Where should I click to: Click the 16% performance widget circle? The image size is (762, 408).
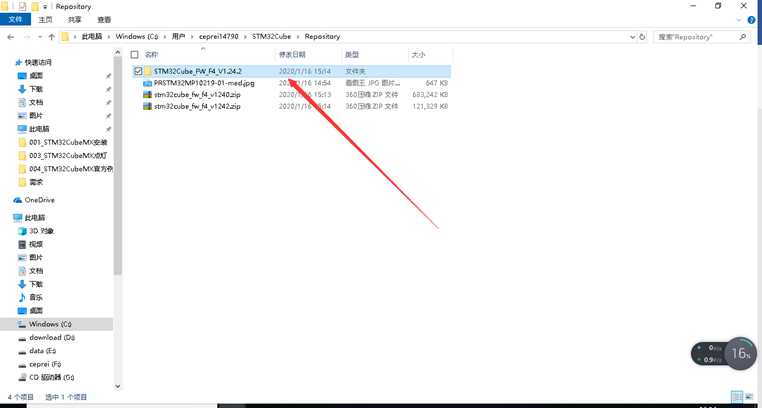click(740, 354)
